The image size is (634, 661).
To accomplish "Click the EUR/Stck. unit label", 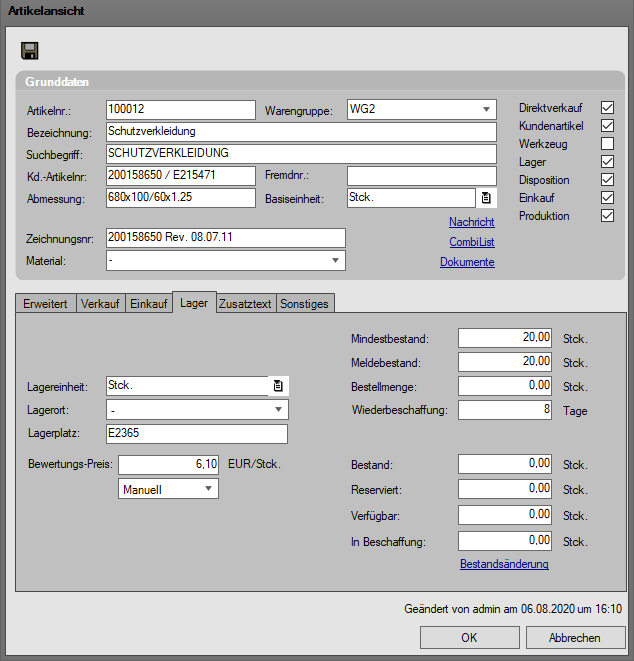I will (x=254, y=464).
